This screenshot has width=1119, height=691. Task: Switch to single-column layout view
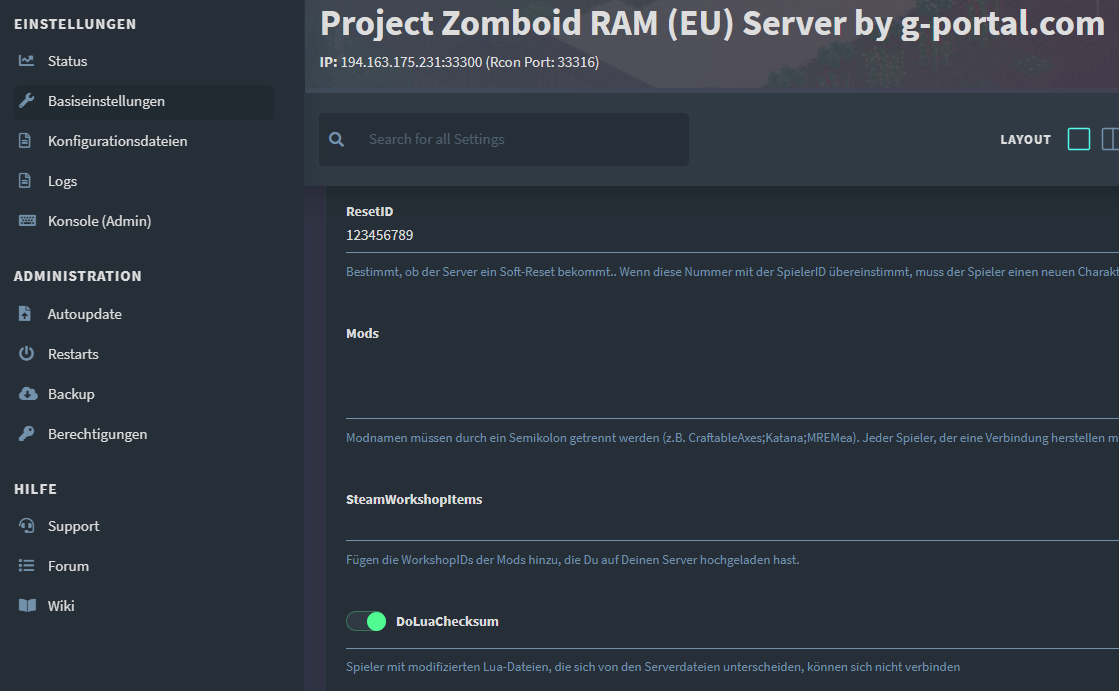pyautogui.click(x=1079, y=139)
